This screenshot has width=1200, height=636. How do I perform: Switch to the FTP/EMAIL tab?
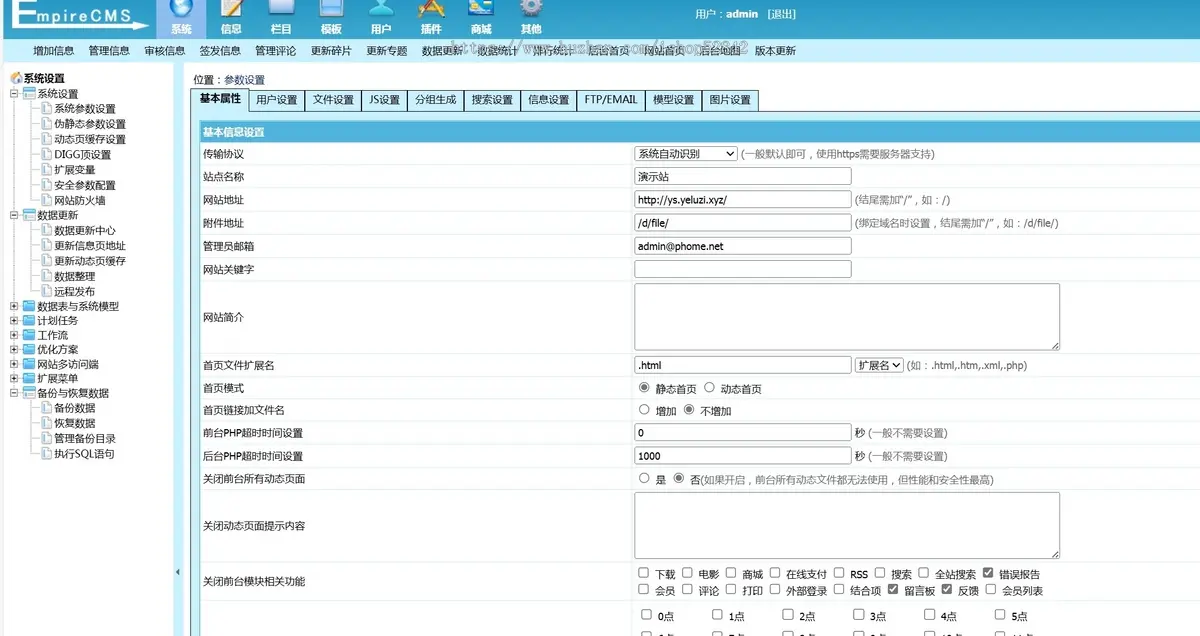(610, 100)
